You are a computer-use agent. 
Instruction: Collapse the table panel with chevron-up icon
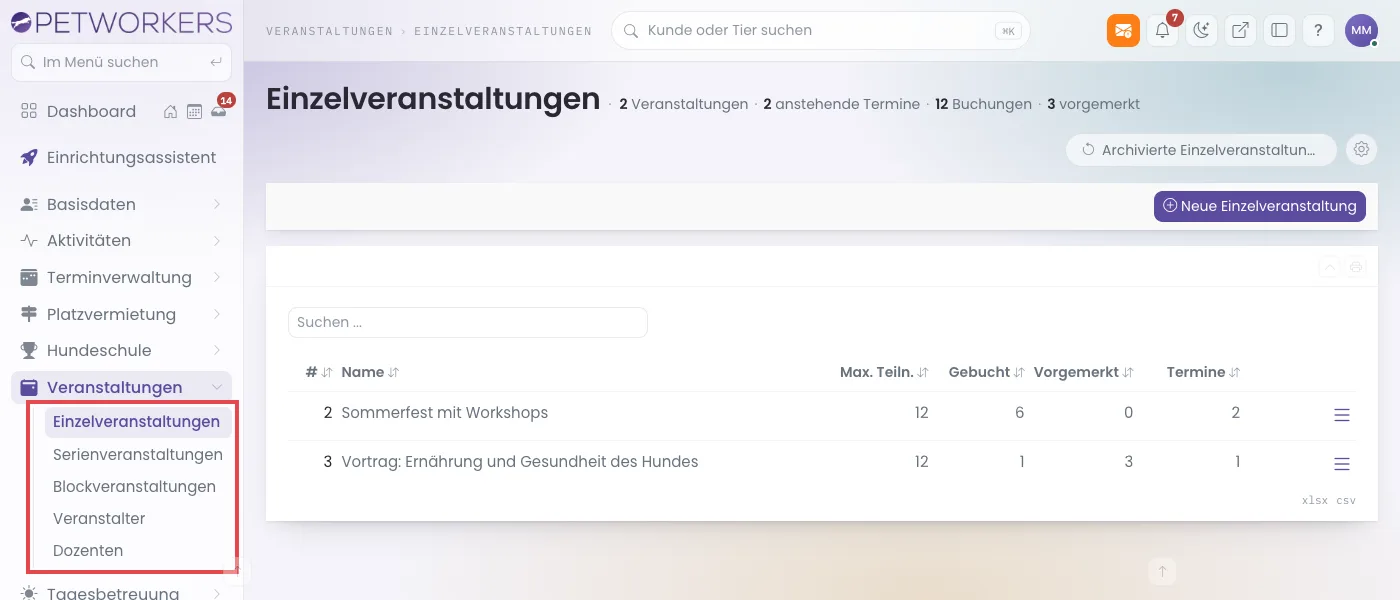(1329, 267)
